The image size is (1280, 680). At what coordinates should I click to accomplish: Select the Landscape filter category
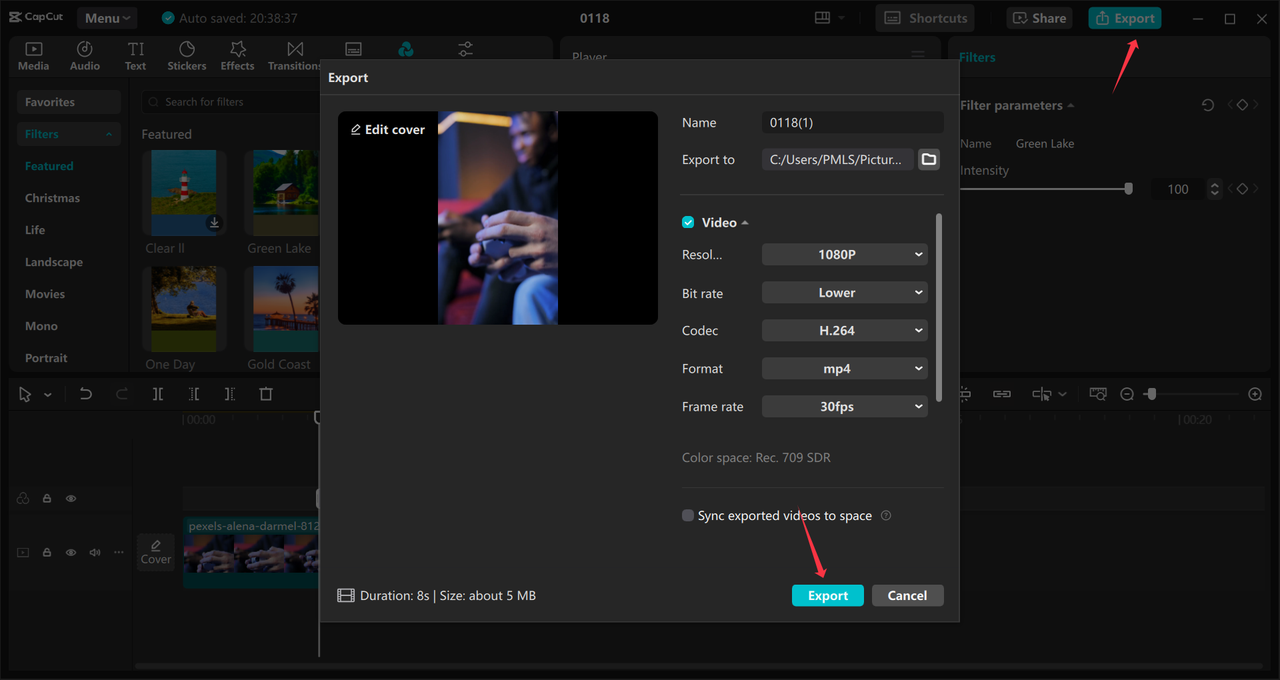click(x=54, y=262)
